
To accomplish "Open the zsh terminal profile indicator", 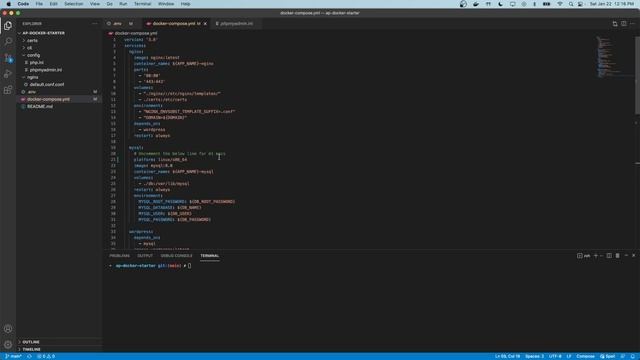I will [583, 256].
